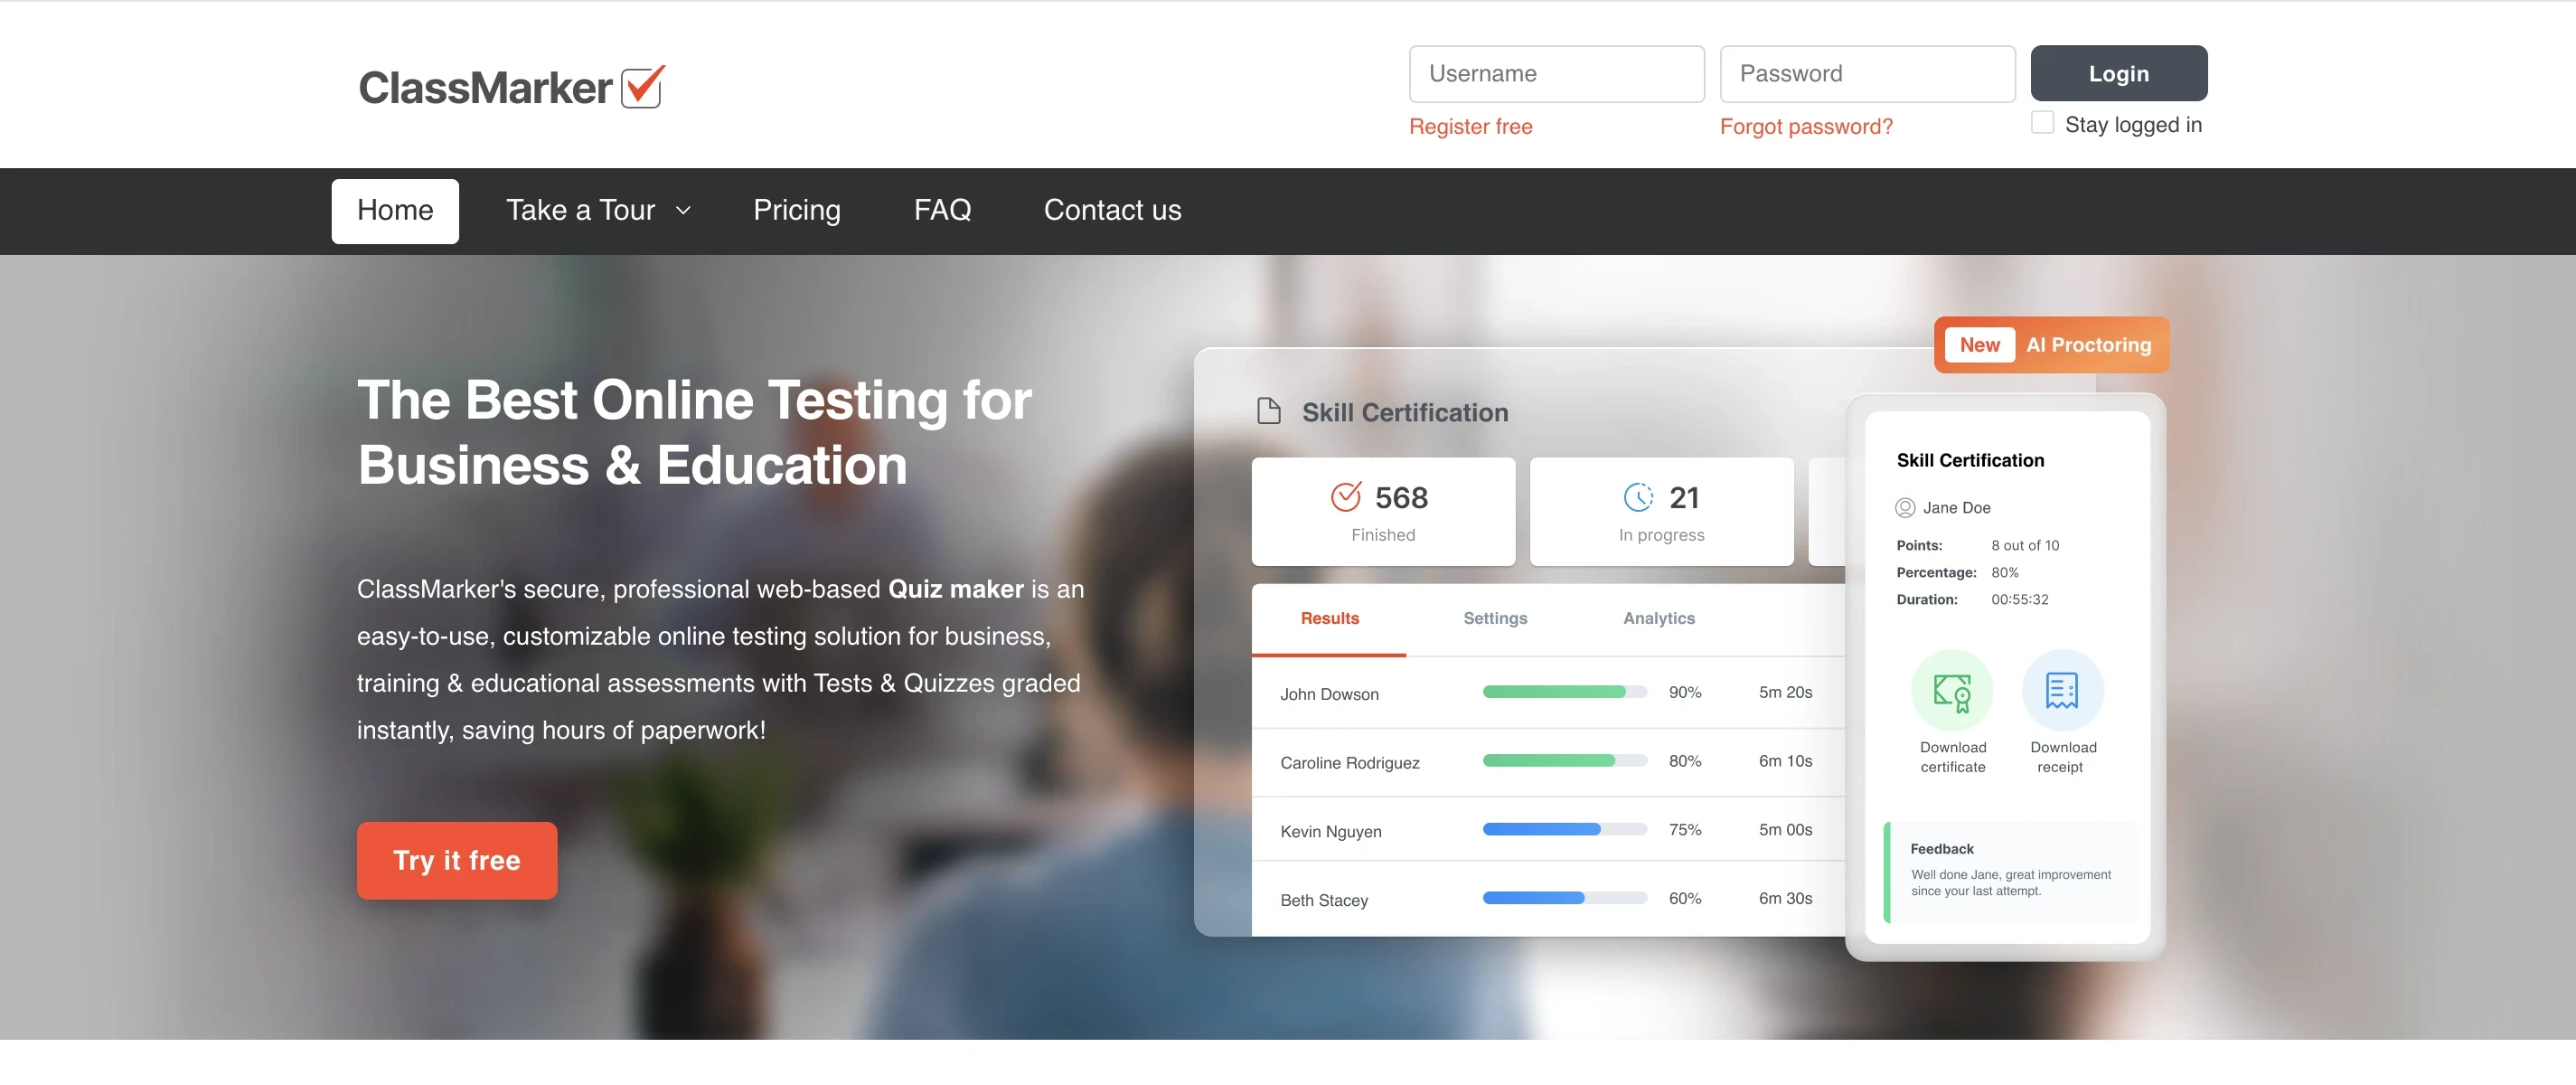The height and width of the screenshot is (1085, 2576).
Task: Focus the Username input field
Action: click(x=1556, y=74)
